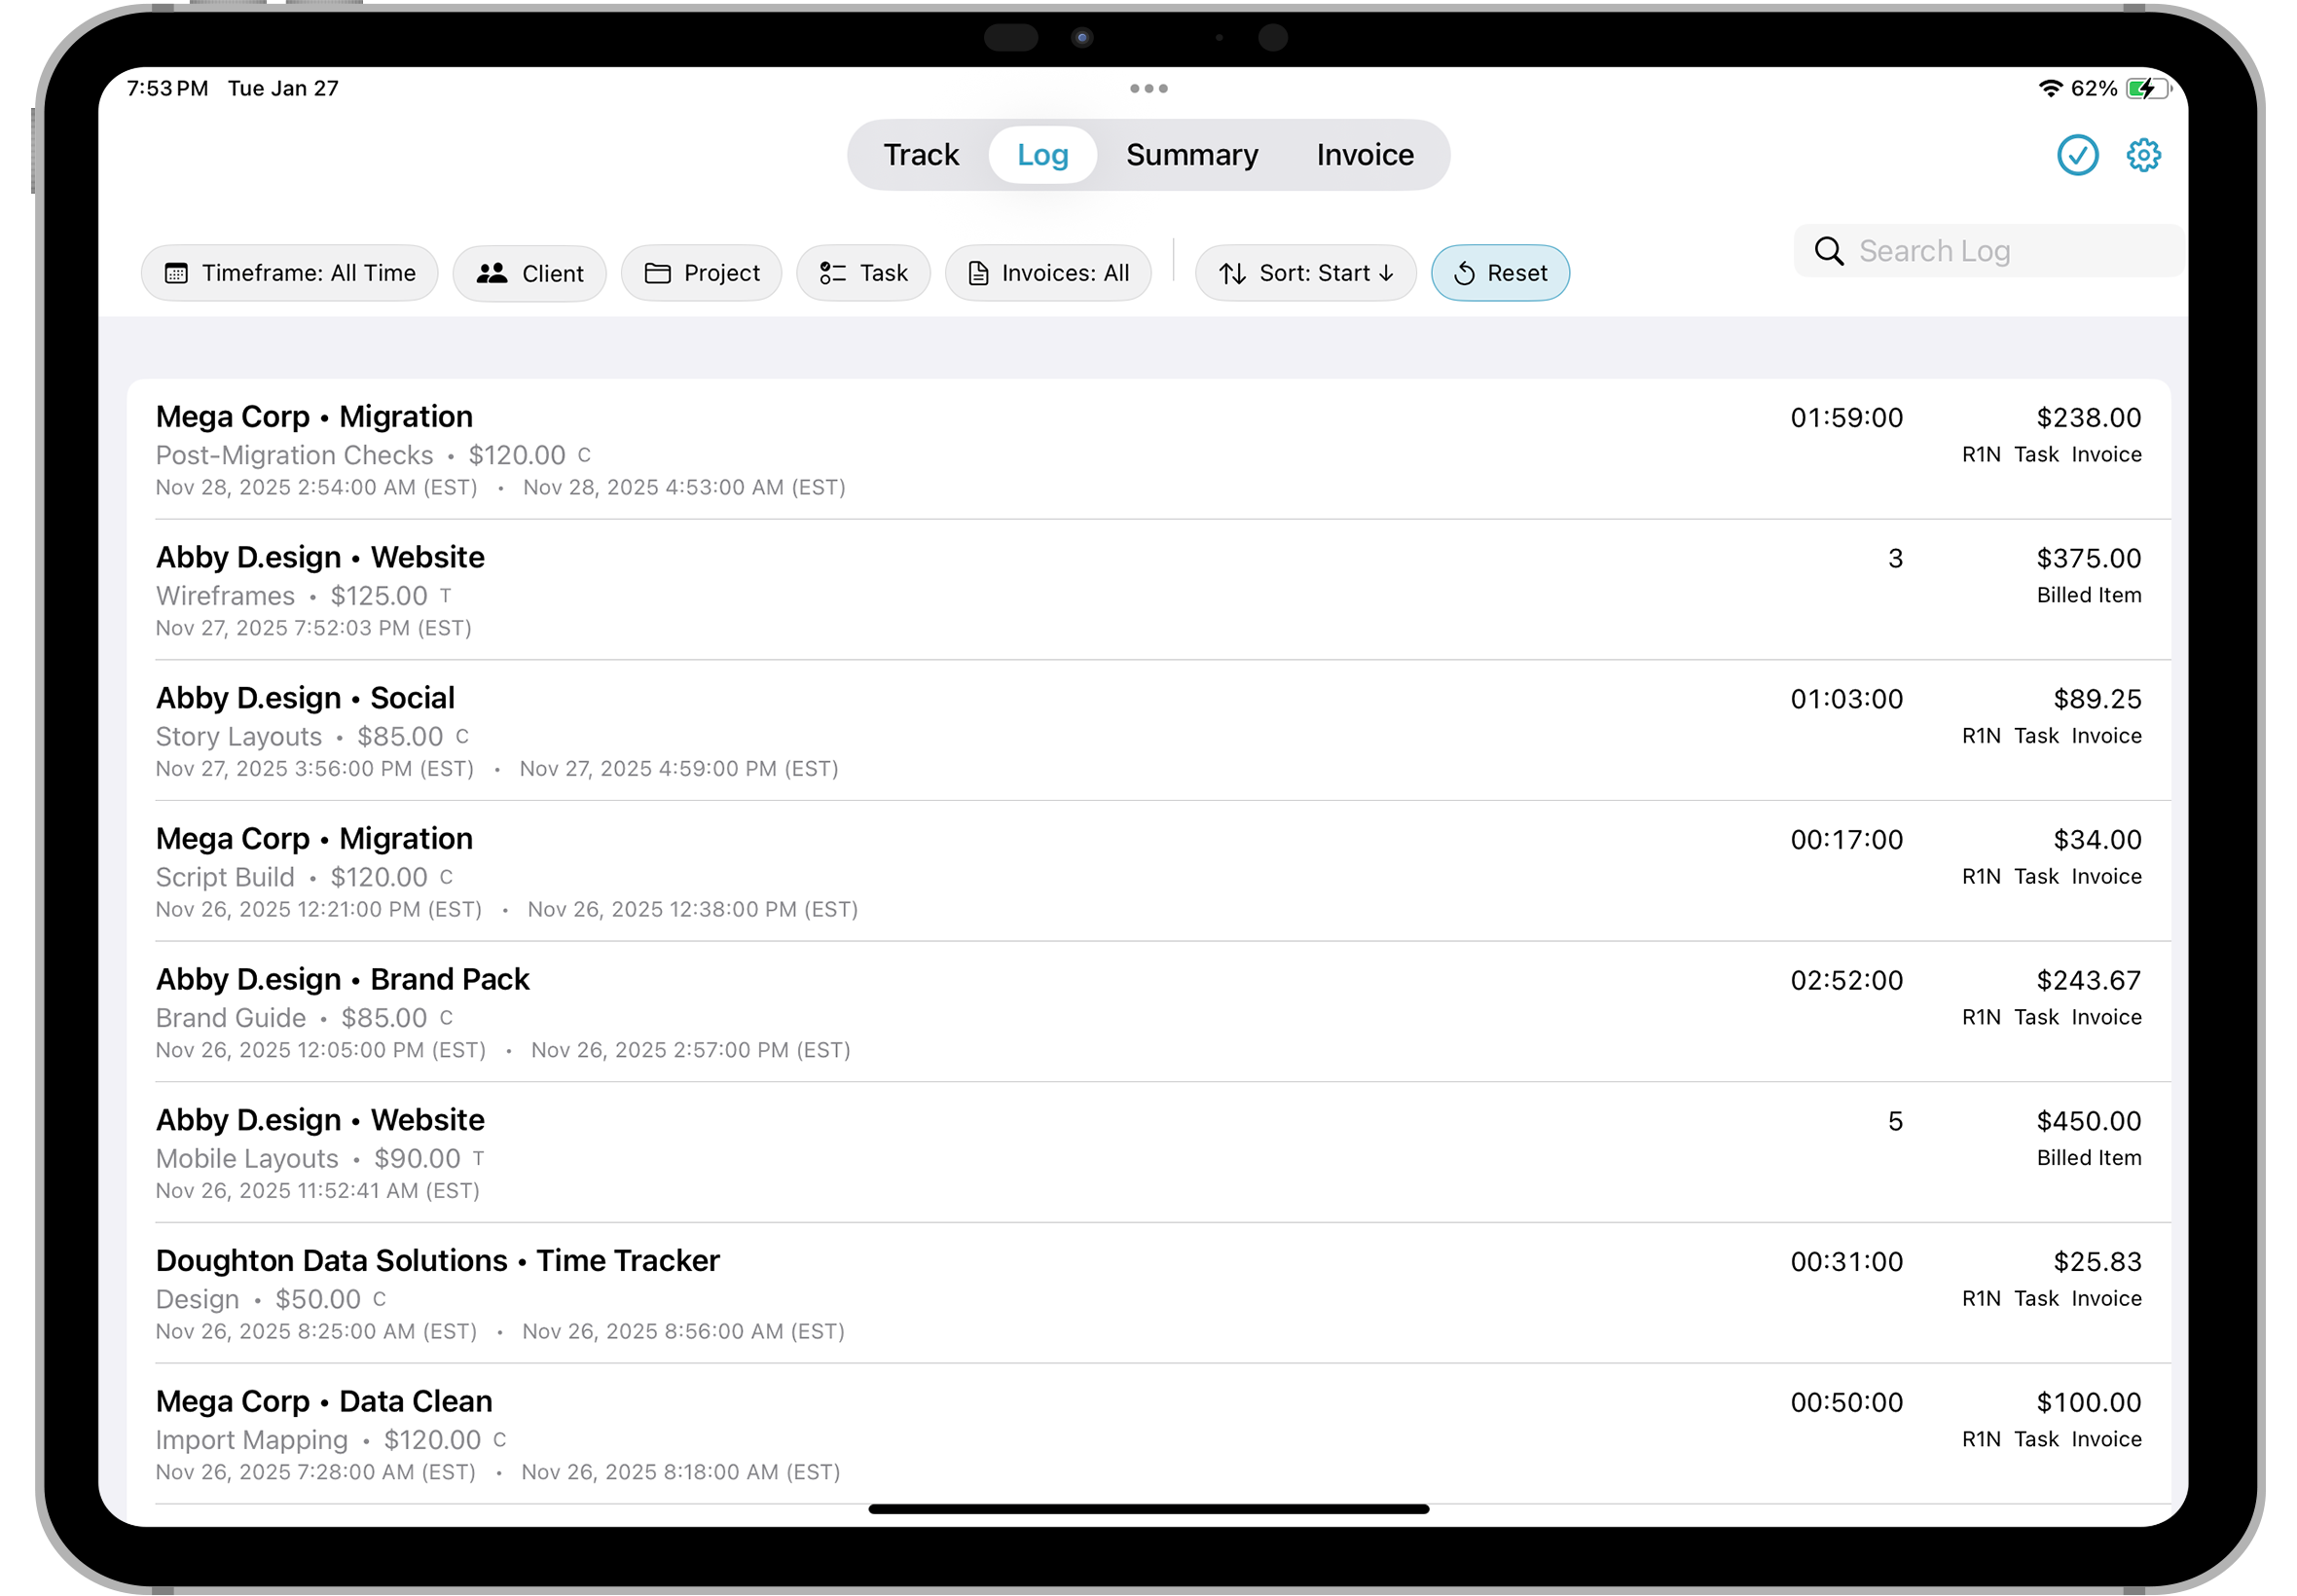Click the checklist icon on the Task filter
The width and height of the screenshot is (2297, 1596).
(x=831, y=272)
